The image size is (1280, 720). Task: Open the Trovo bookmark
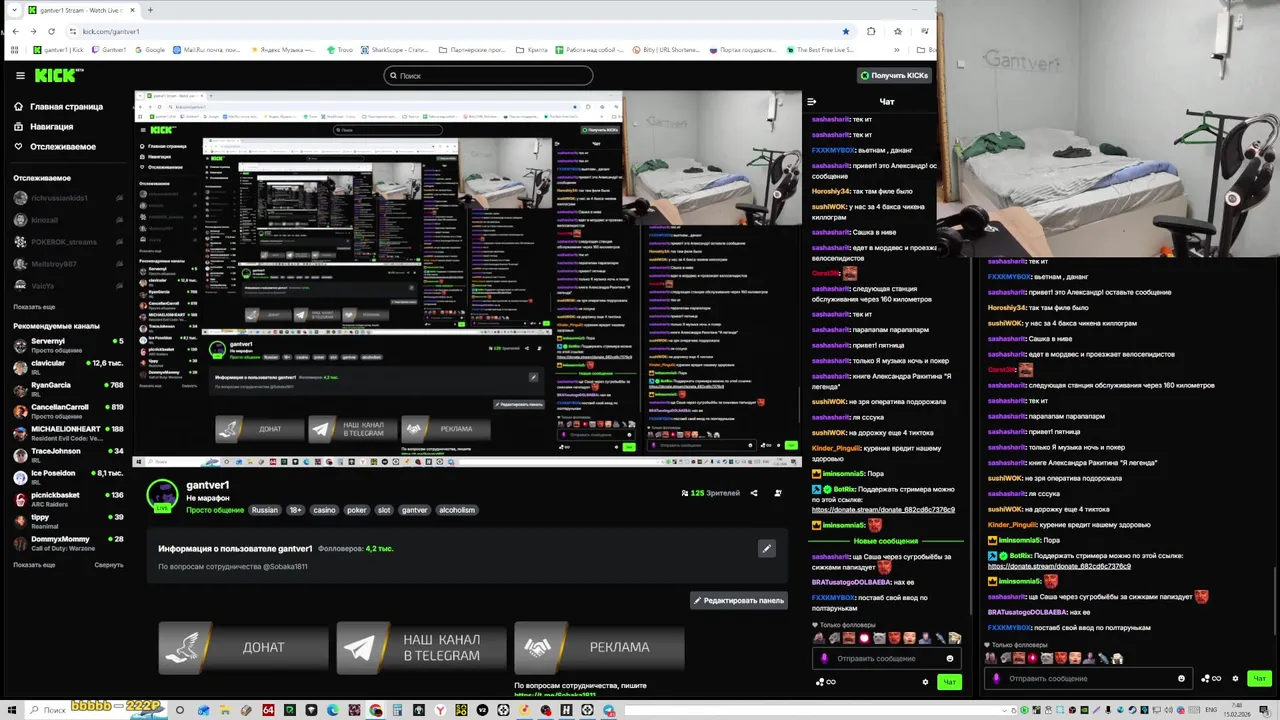coord(340,49)
